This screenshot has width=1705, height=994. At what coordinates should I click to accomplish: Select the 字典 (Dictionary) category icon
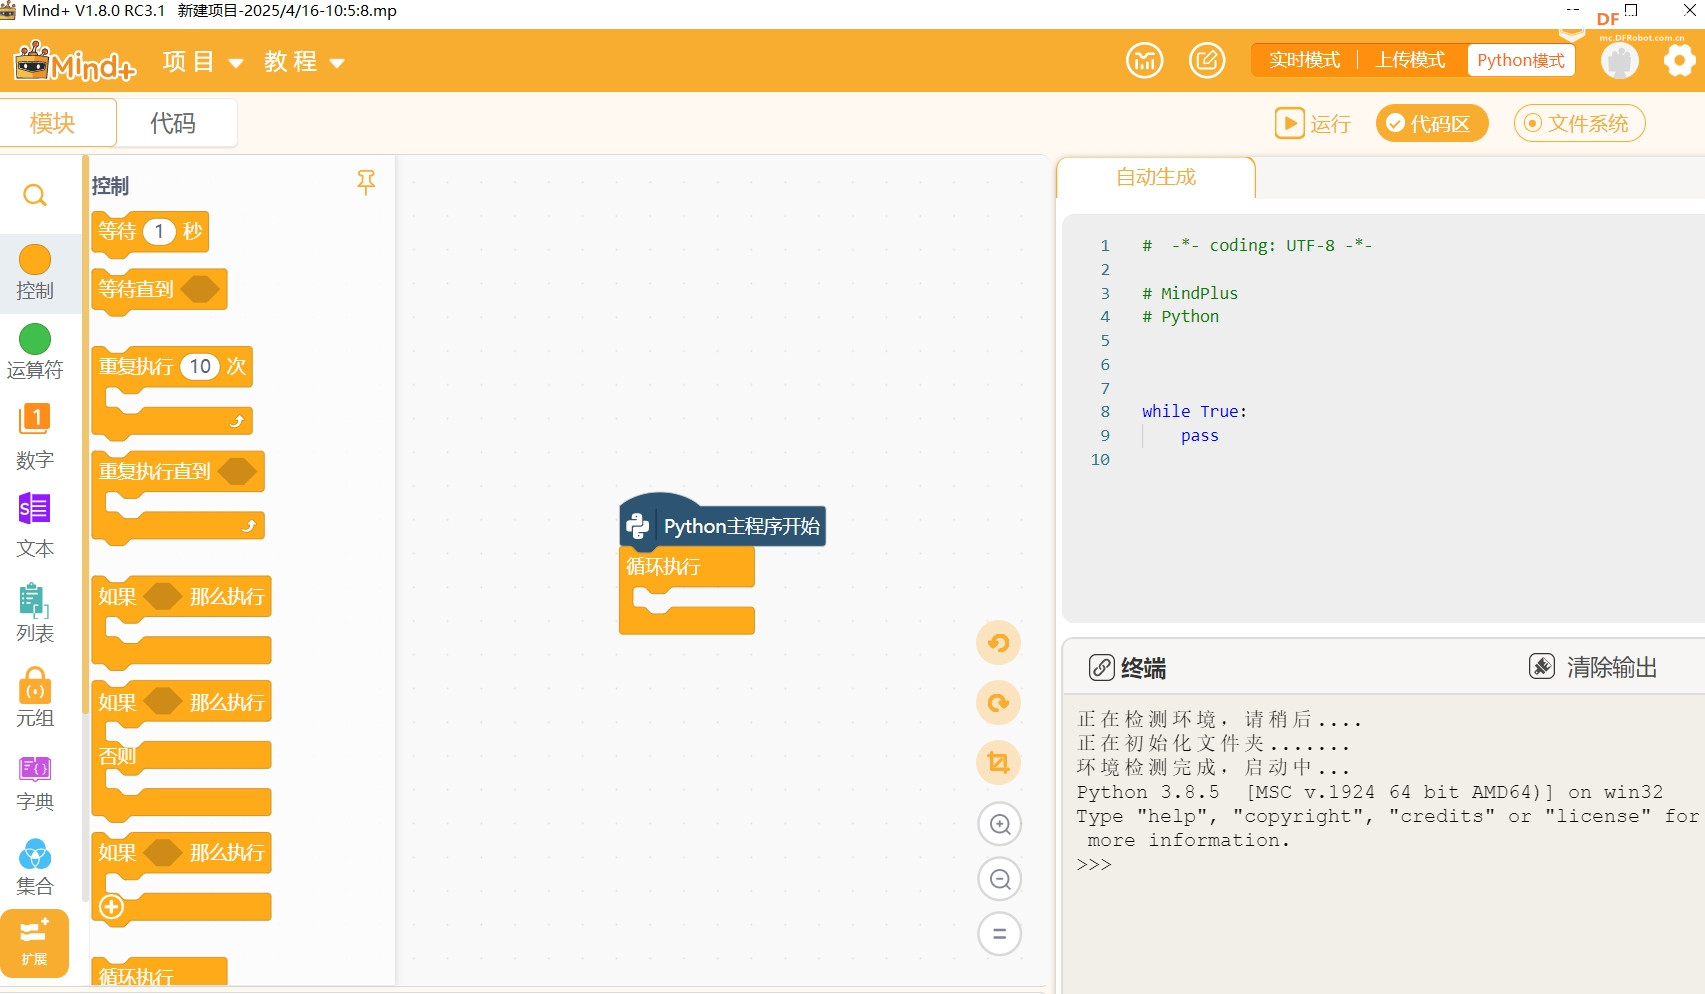pos(35,768)
